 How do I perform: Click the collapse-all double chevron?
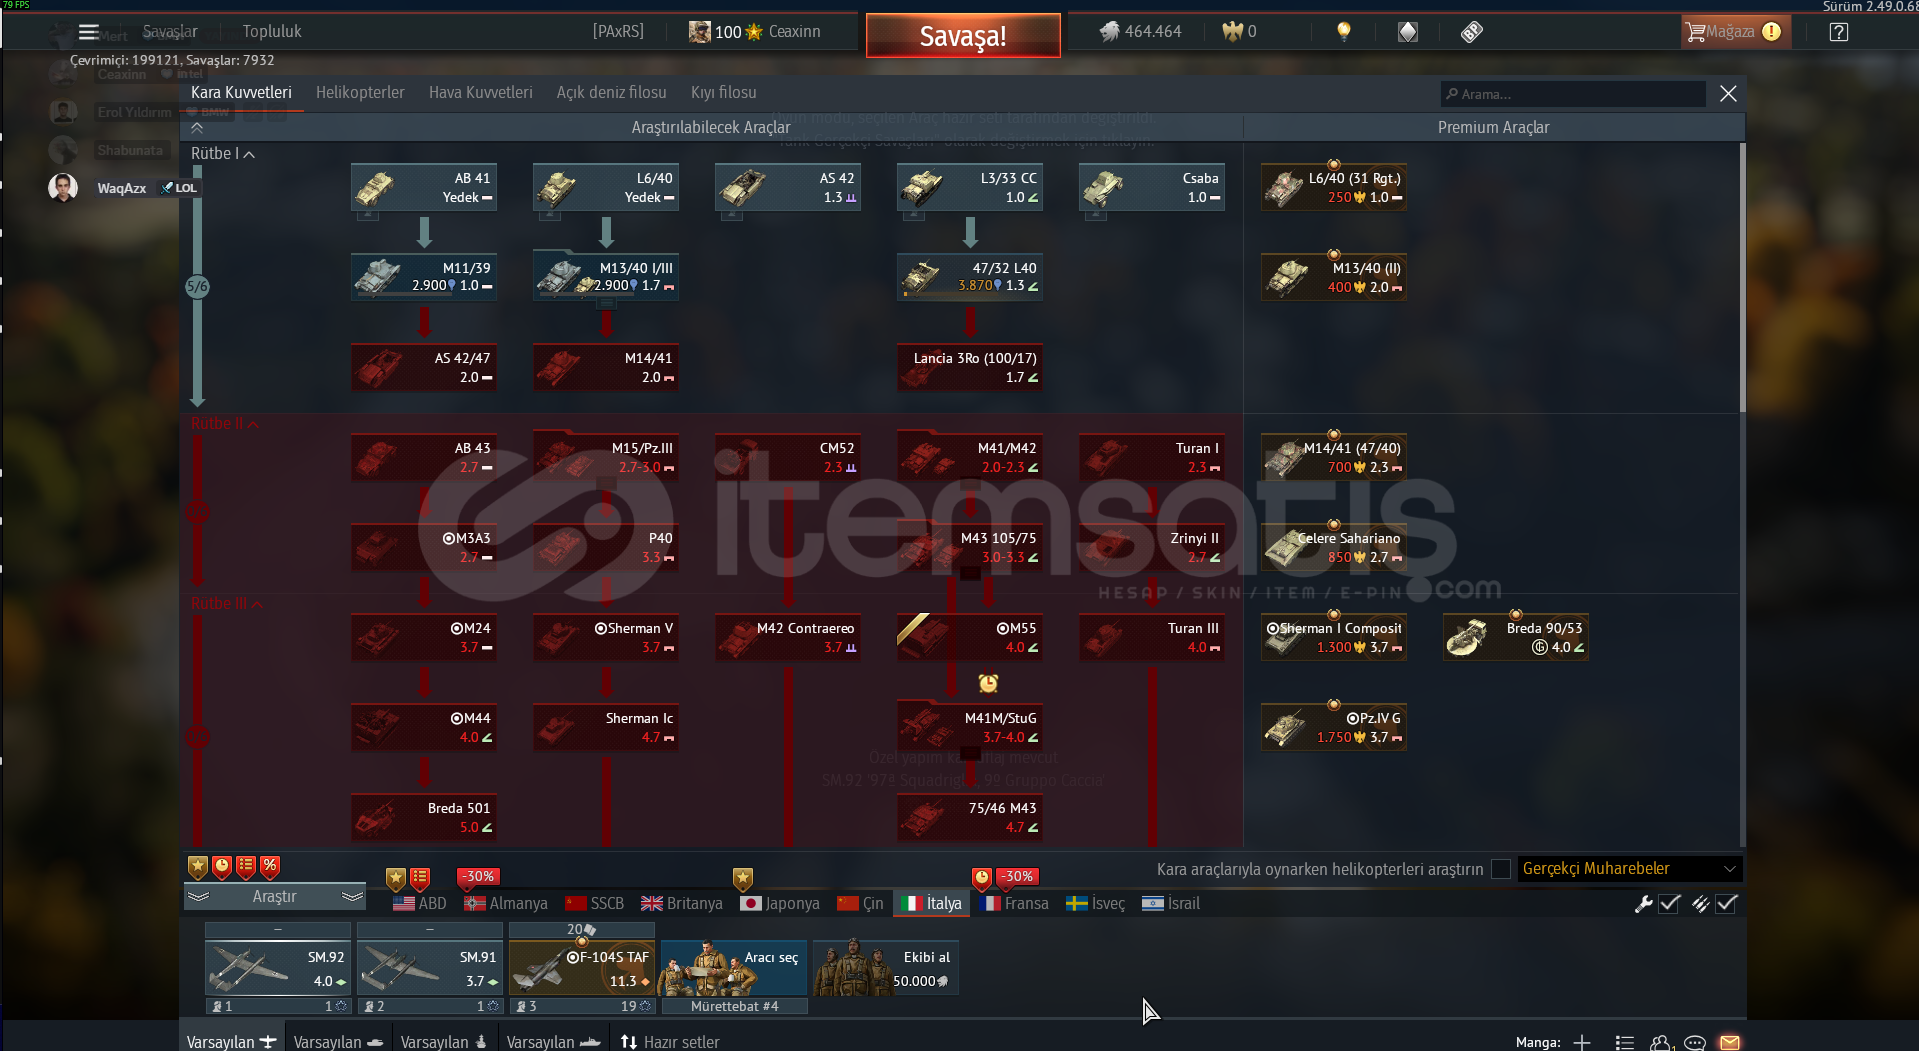(197, 128)
